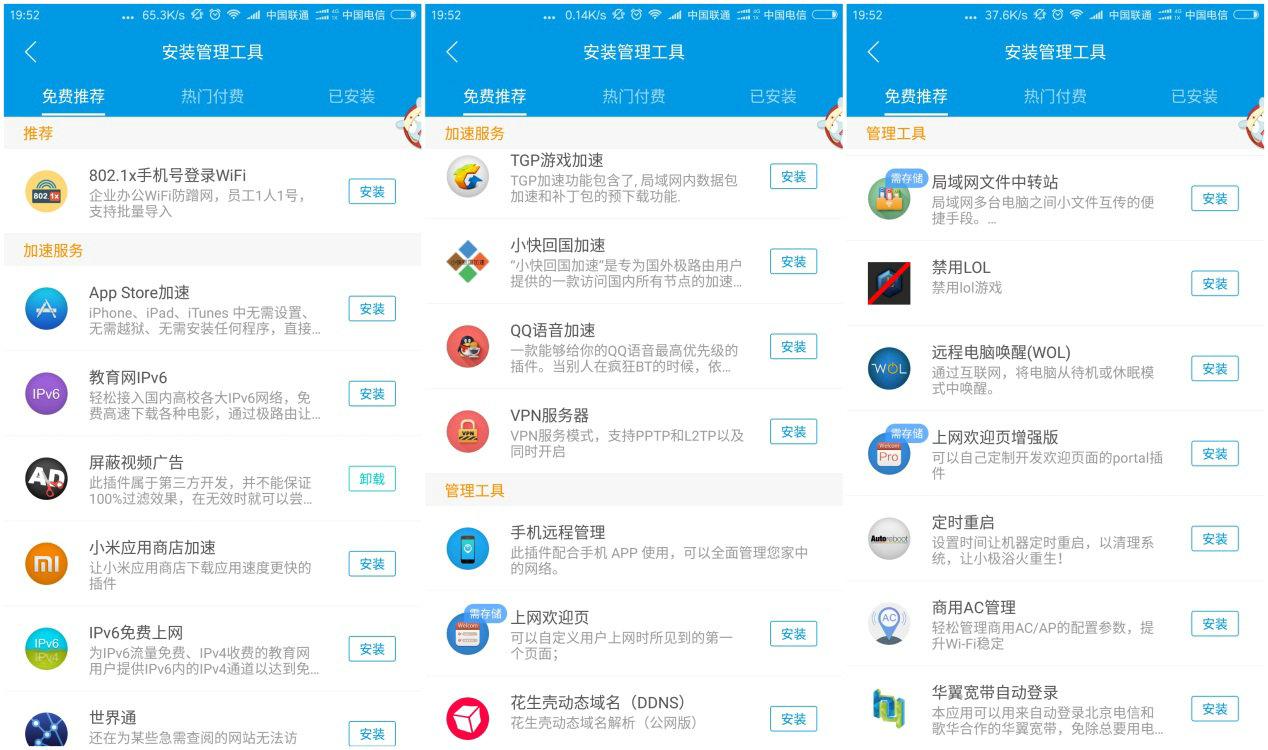Install the 局域网文件中转站 plugin
Image resolution: width=1268 pixels, height=750 pixels.
point(1214,198)
